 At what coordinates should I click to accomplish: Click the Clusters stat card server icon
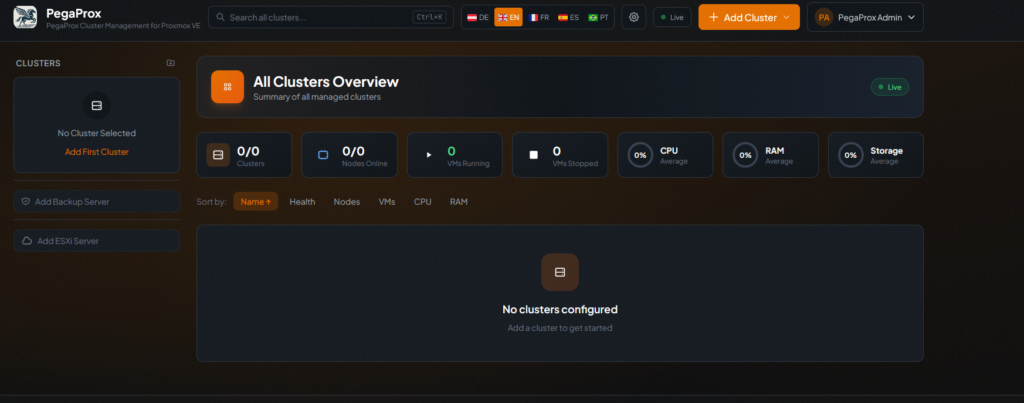218,155
